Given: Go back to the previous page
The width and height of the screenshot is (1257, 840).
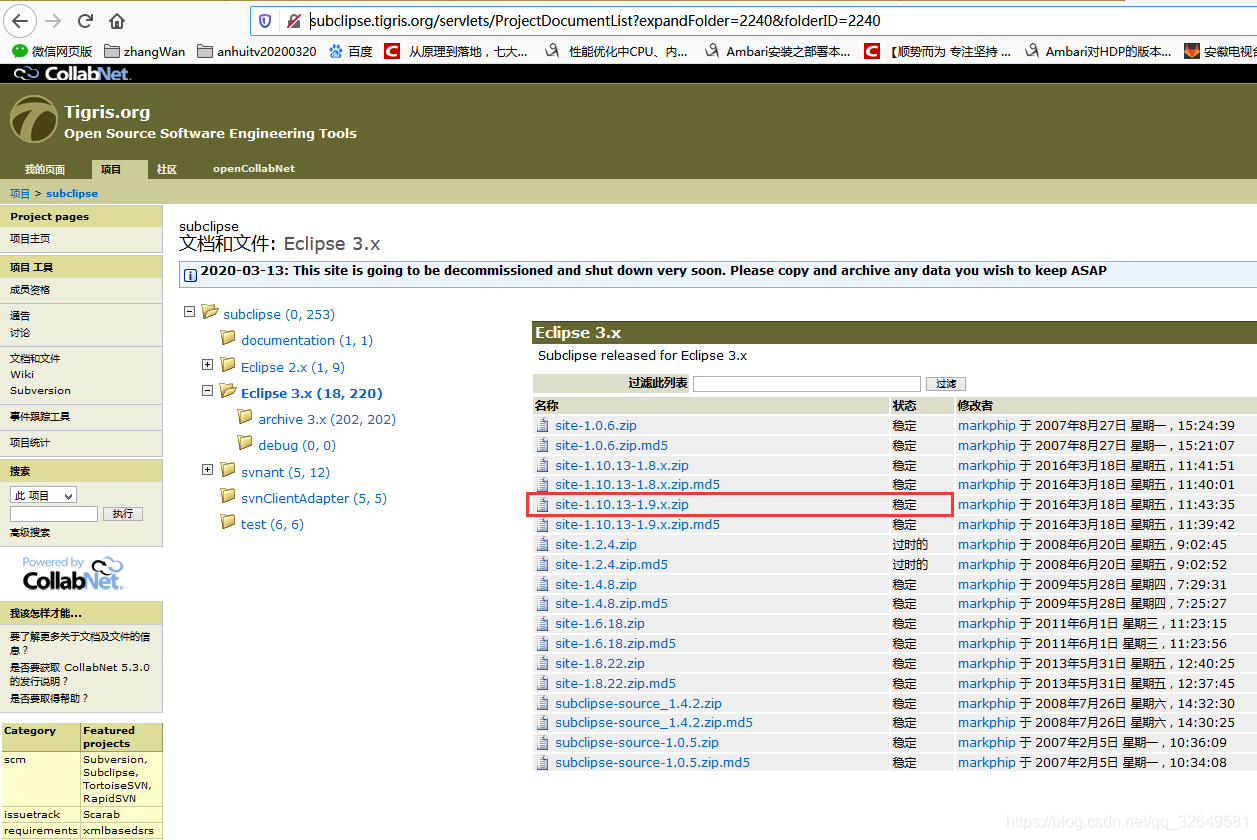Looking at the screenshot, I should coord(21,20).
